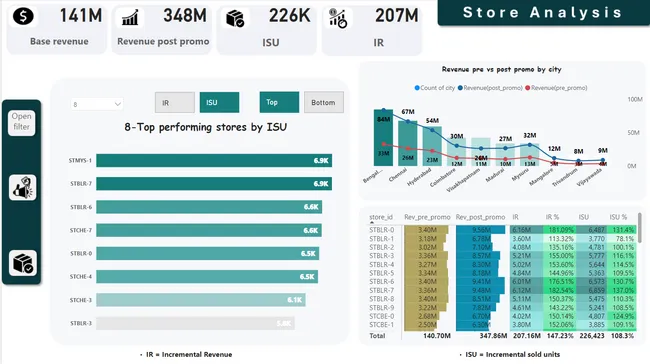Toggle ranking to Bottom stores
650x364 pixels.
323,102
